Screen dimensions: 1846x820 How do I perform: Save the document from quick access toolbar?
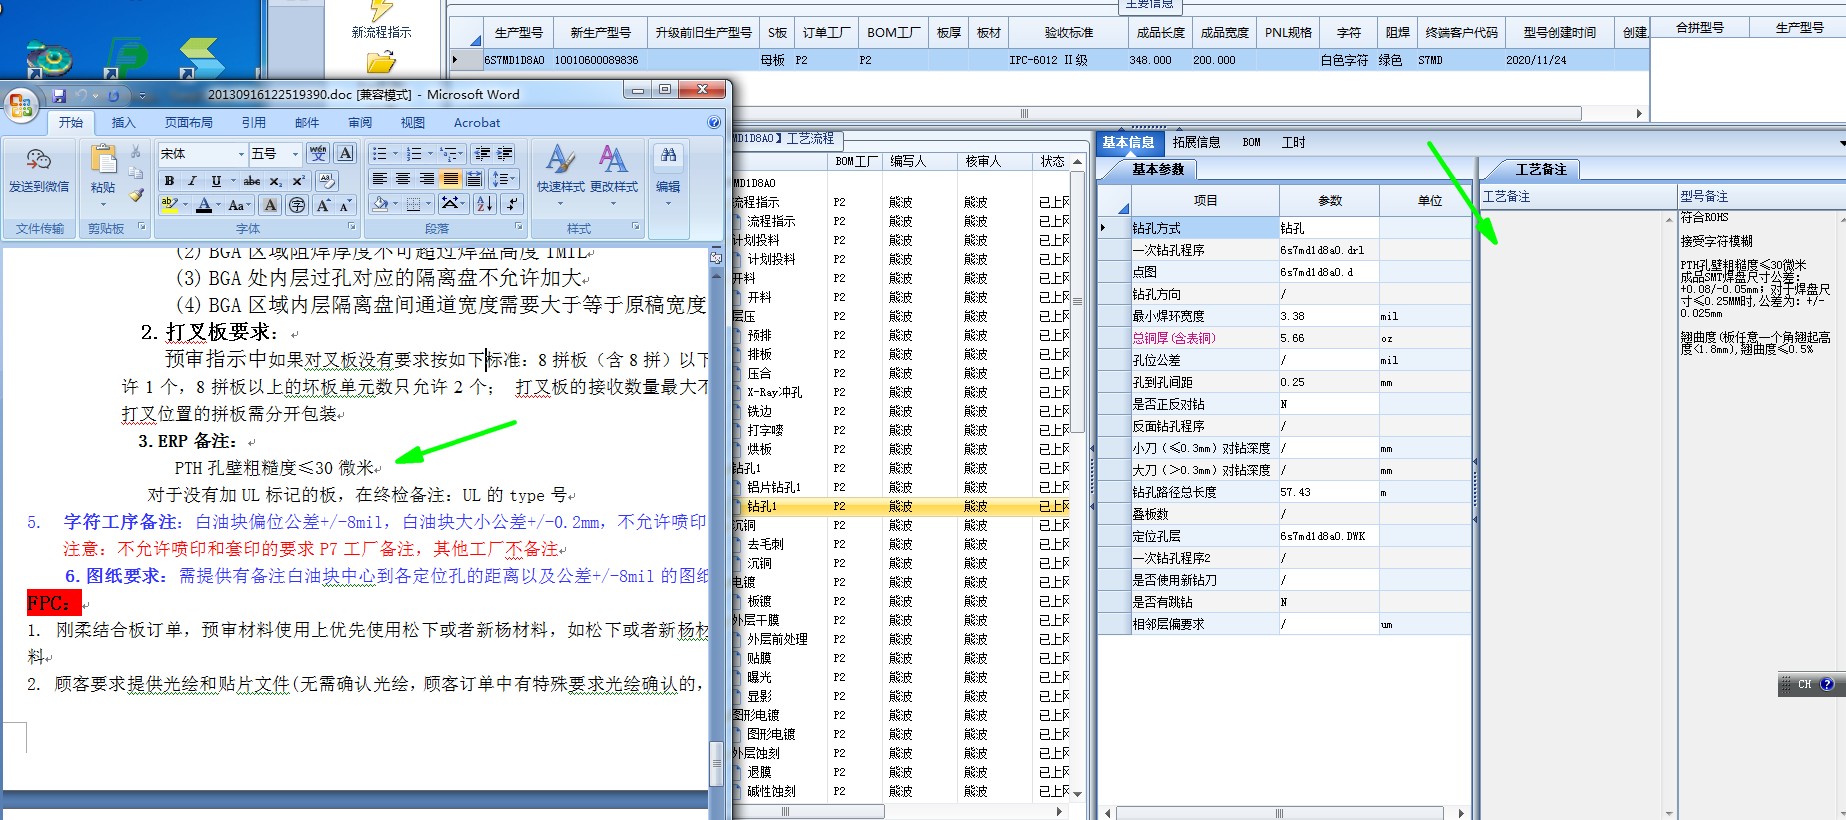pos(59,96)
